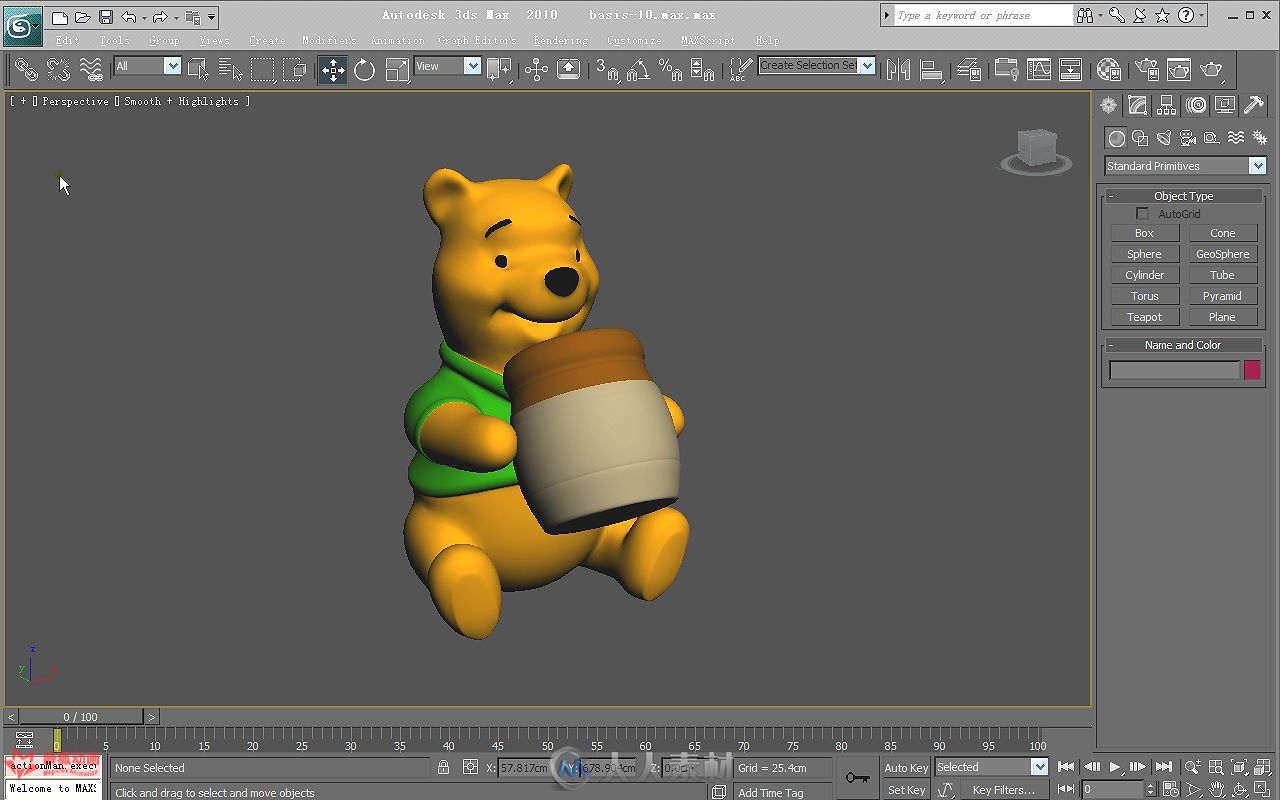1280x800 pixels.
Task: Click the Render Production teapot
Action: (1211, 69)
